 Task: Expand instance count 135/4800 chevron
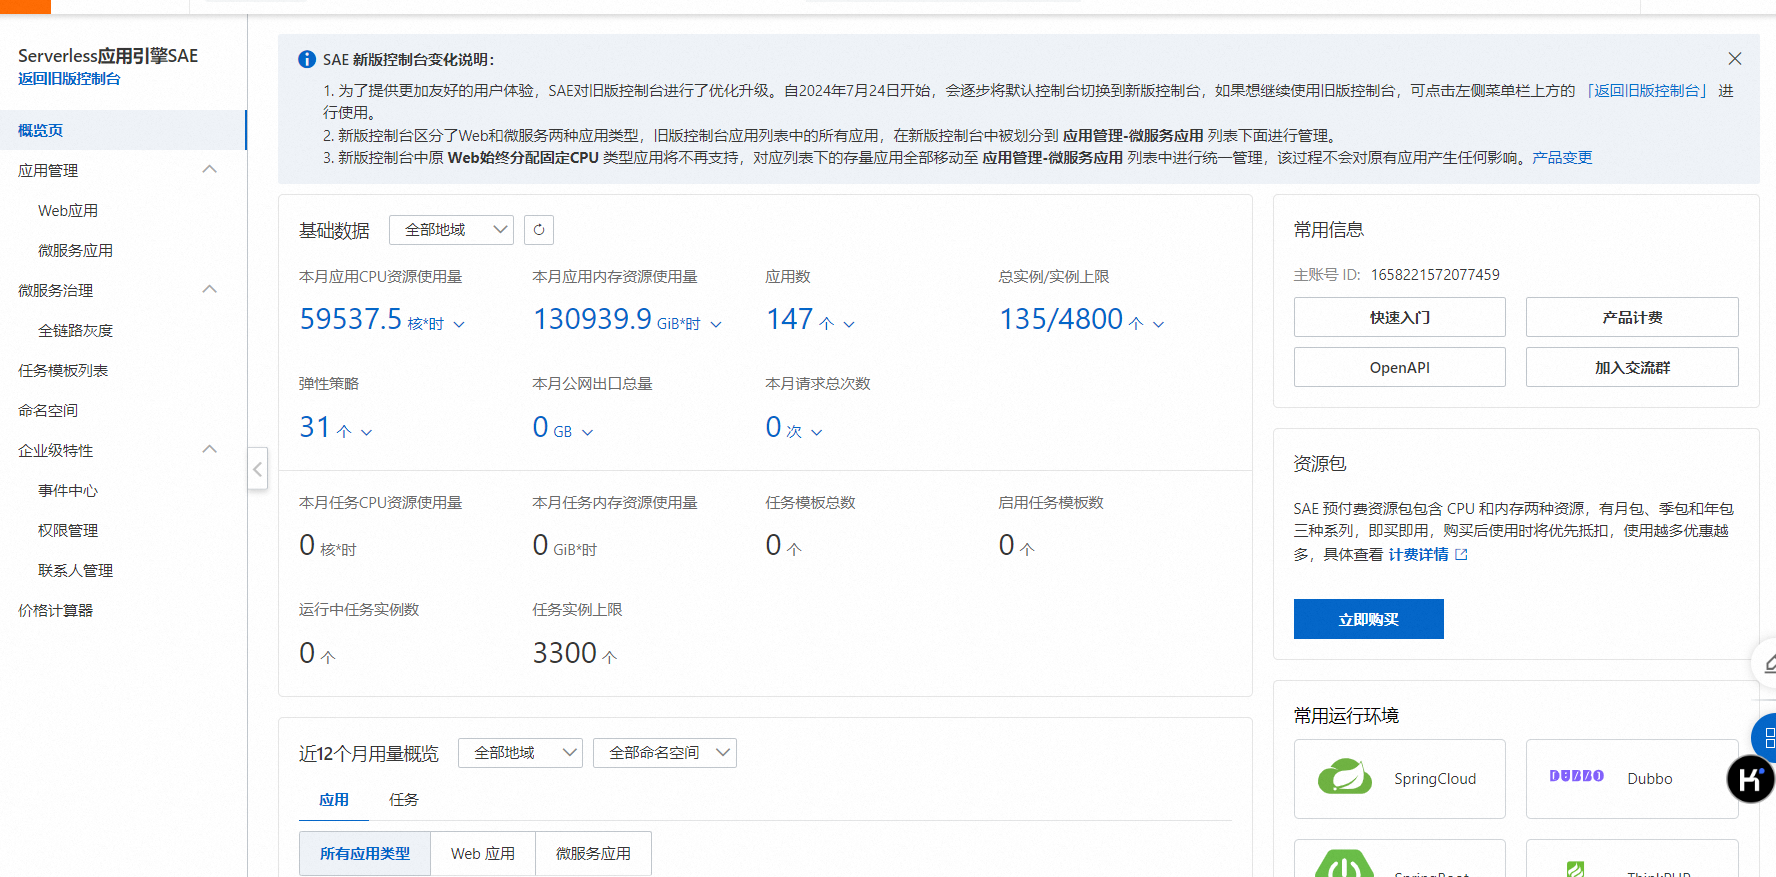[x=1159, y=324]
